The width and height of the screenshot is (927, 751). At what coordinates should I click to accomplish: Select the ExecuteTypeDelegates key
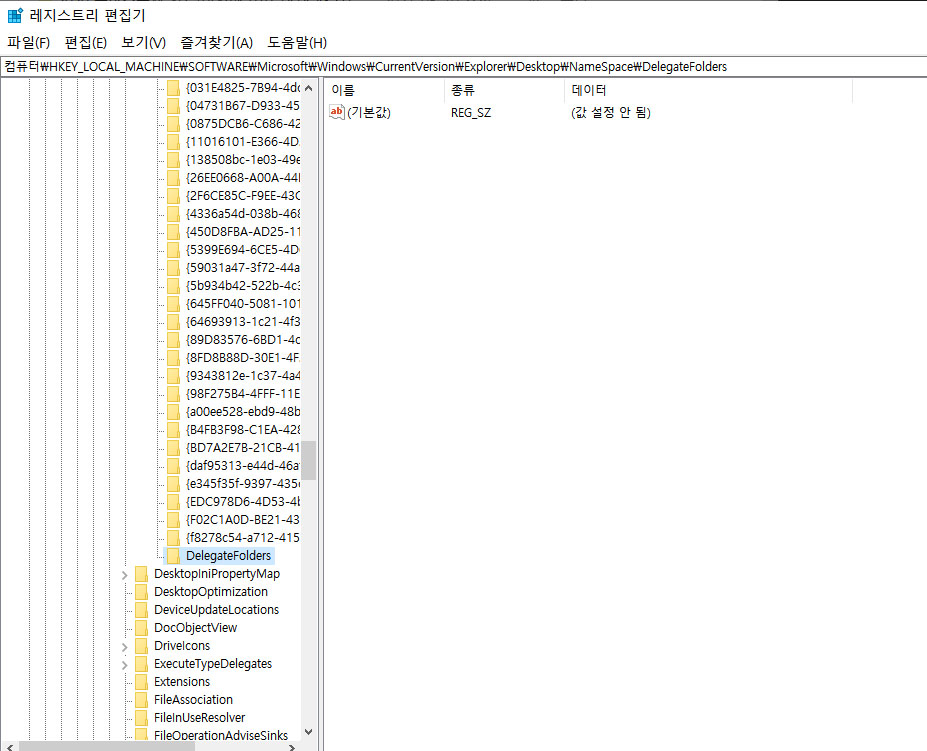213,663
